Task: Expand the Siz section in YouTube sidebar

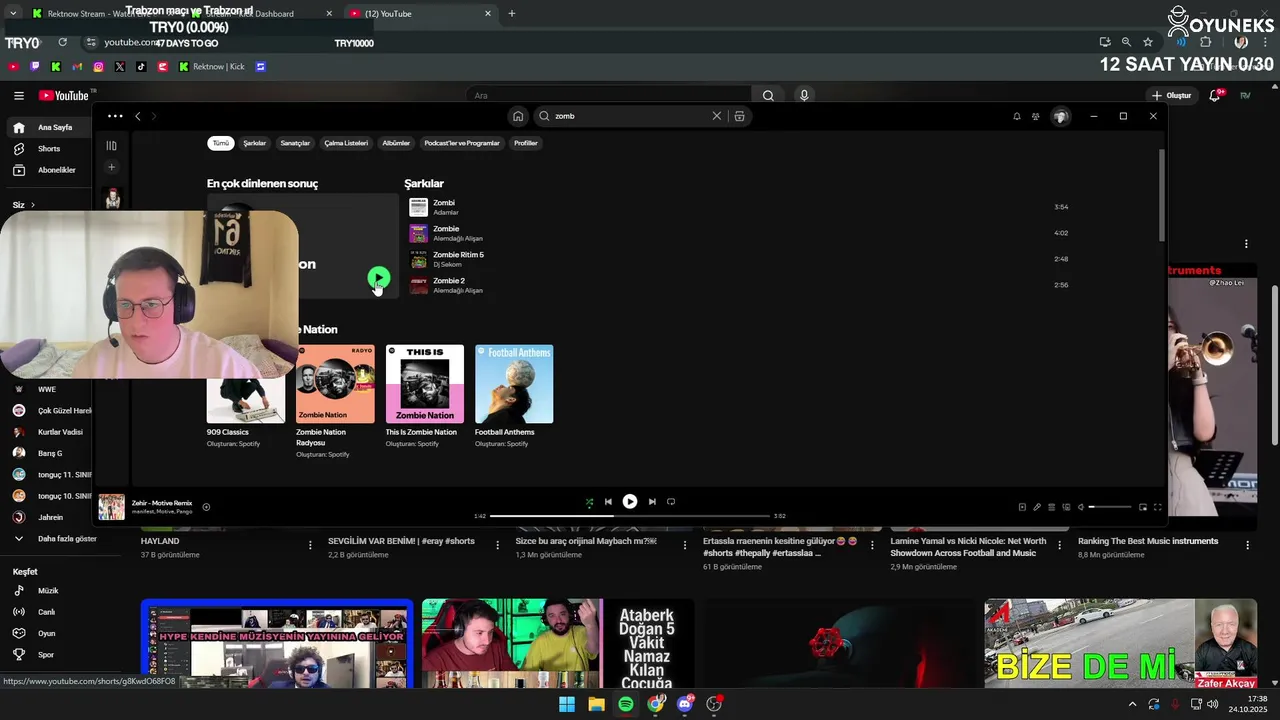Action: pyautogui.click(x=24, y=205)
